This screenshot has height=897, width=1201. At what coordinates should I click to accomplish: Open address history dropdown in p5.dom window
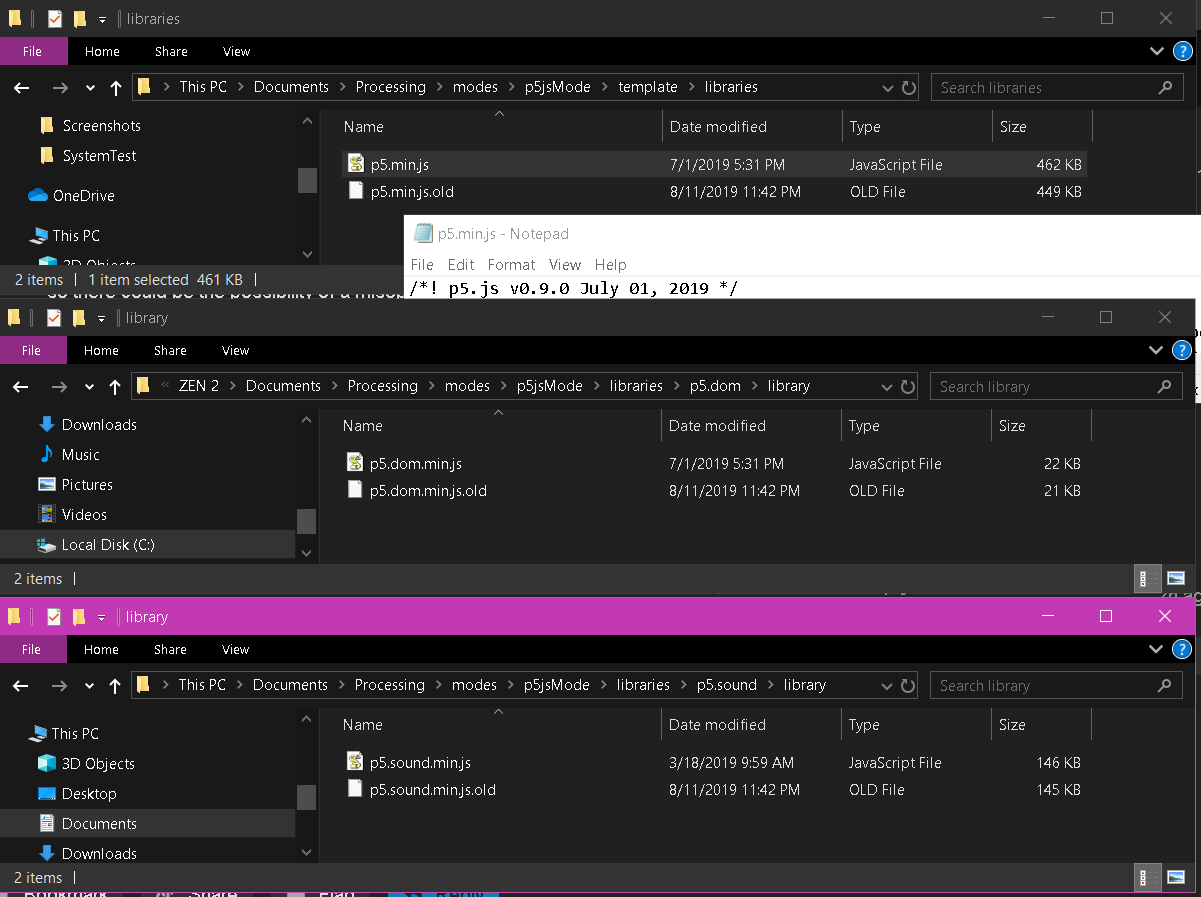887,386
